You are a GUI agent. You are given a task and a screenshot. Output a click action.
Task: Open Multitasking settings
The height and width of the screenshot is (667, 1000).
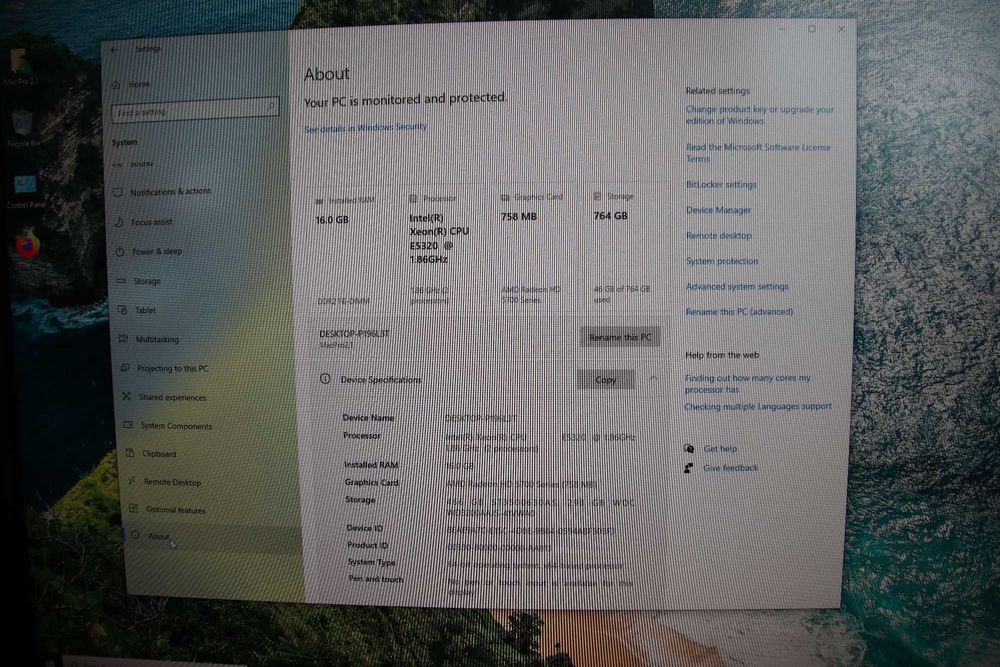[x=157, y=339]
